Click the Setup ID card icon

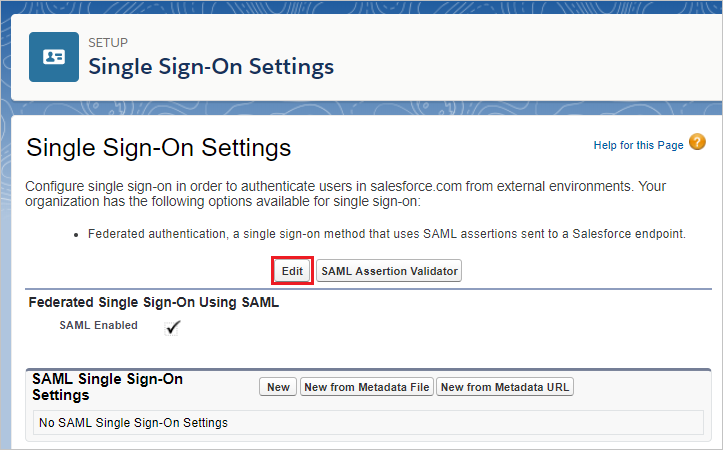(54, 57)
